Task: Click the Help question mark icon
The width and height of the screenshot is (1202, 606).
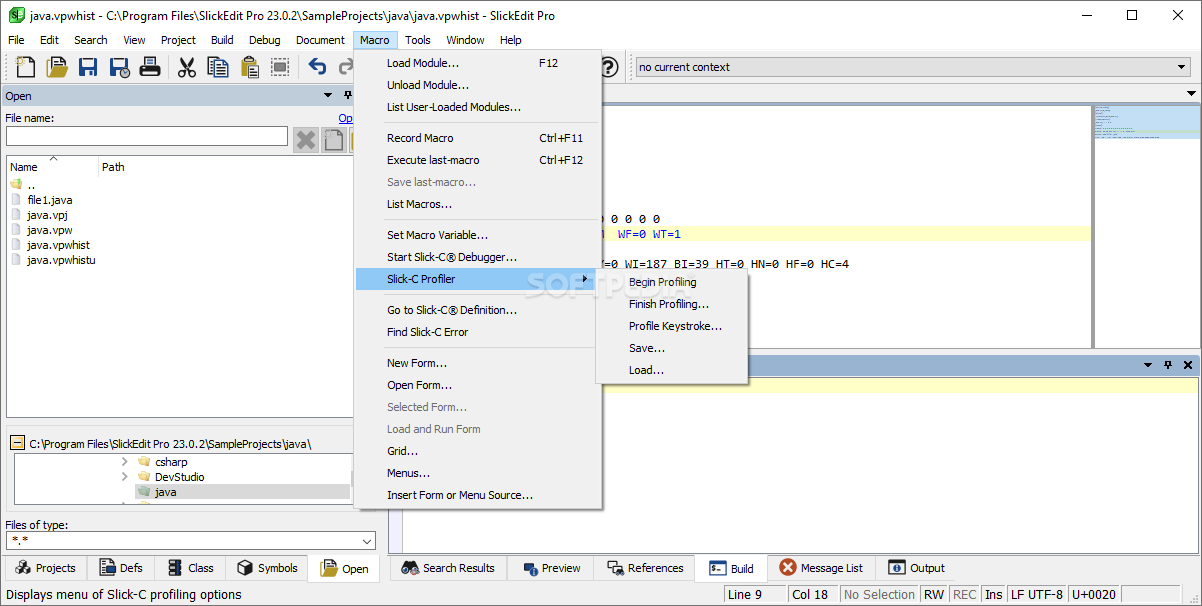Action: click(x=608, y=67)
